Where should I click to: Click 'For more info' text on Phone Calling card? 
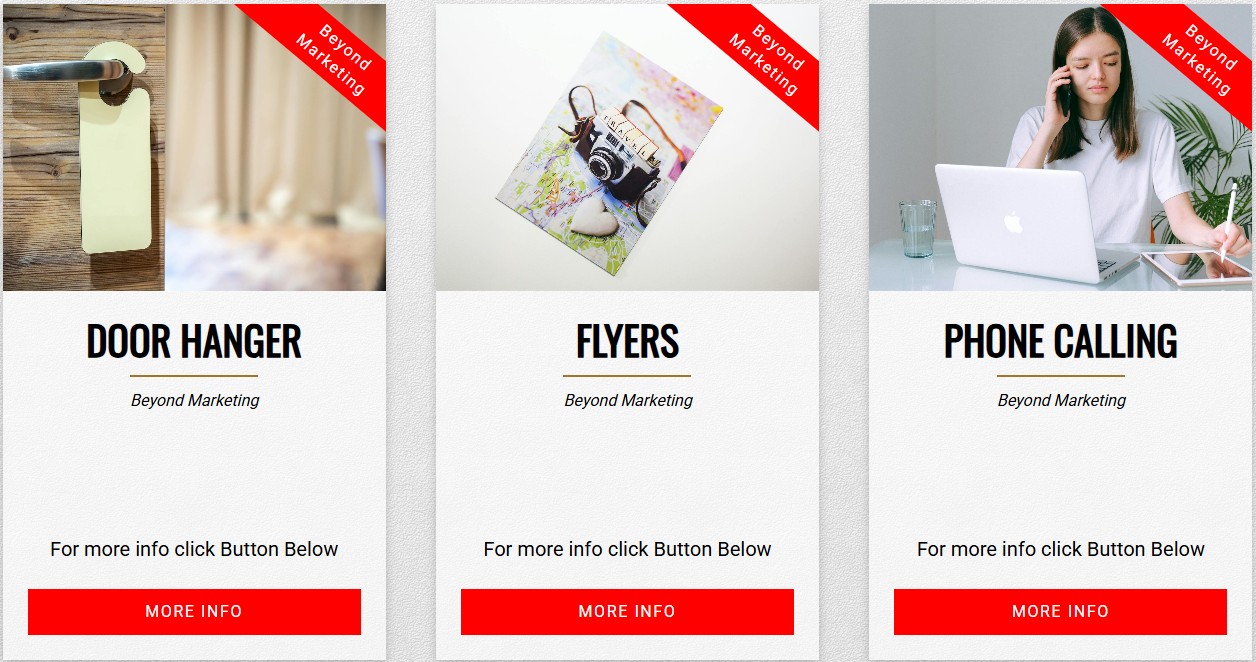coord(1060,549)
